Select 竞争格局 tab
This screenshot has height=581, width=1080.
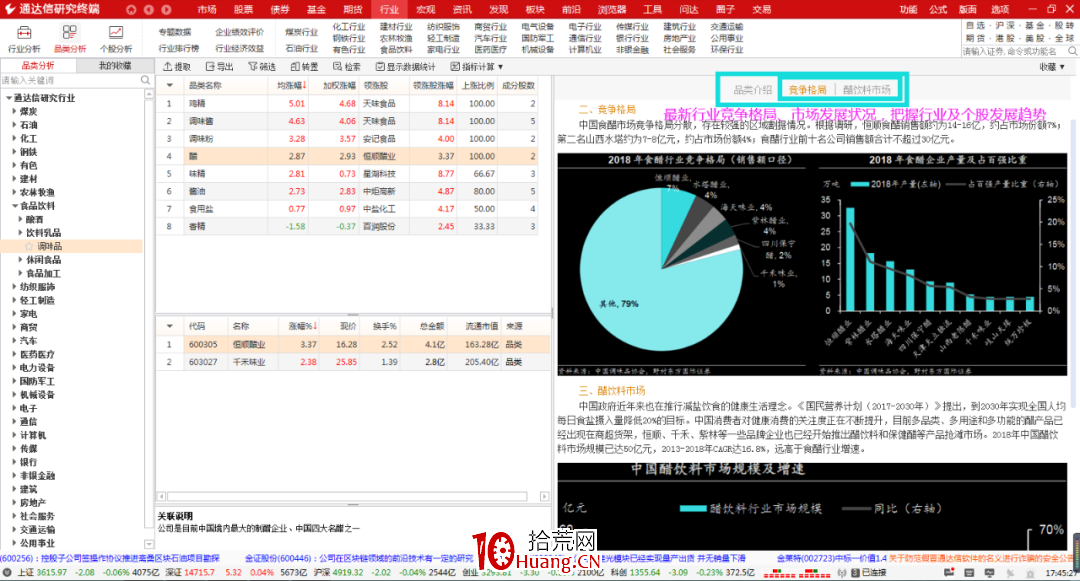[x=807, y=89]
